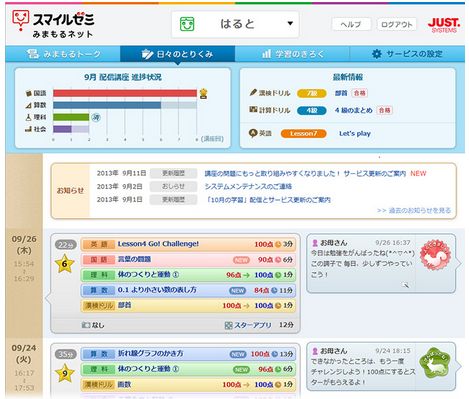Click the yellow star 6 badge
469x399 pixels.
[x=65, y=264]
